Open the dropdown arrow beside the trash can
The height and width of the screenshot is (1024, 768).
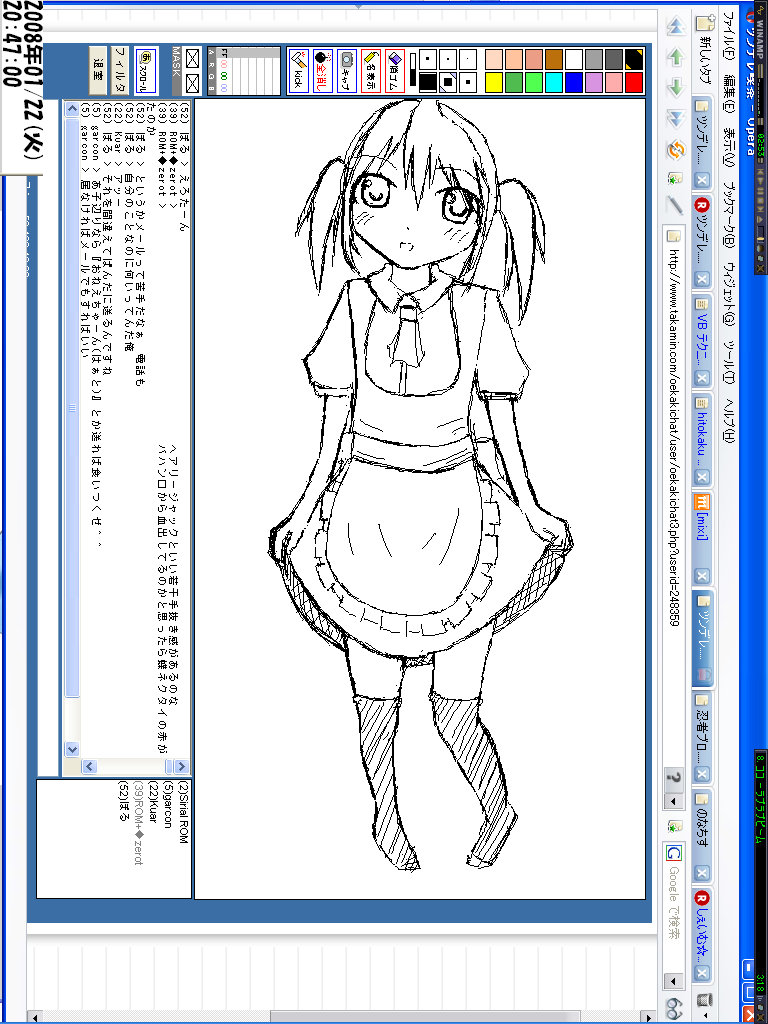coord(704,1016)
